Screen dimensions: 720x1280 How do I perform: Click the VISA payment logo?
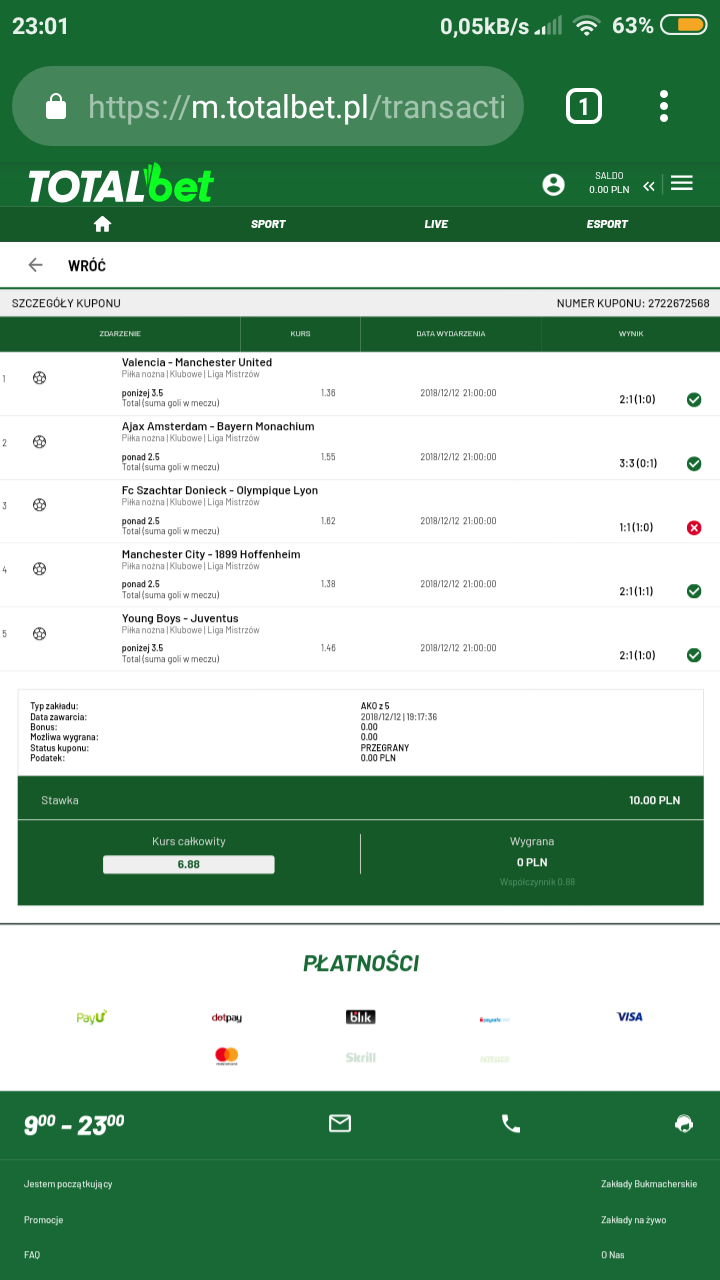tap(630, 1017)
